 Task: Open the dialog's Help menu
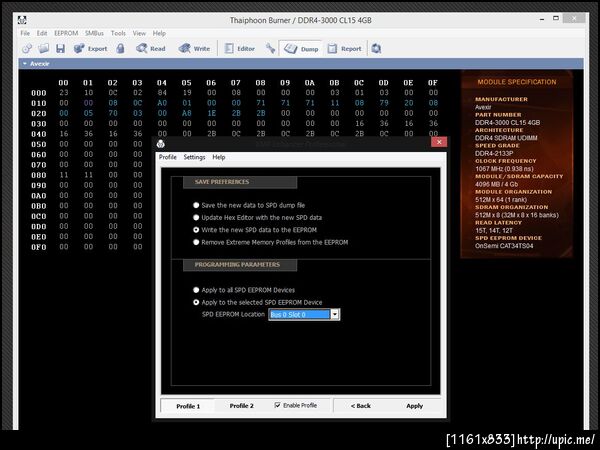[218, 157]
